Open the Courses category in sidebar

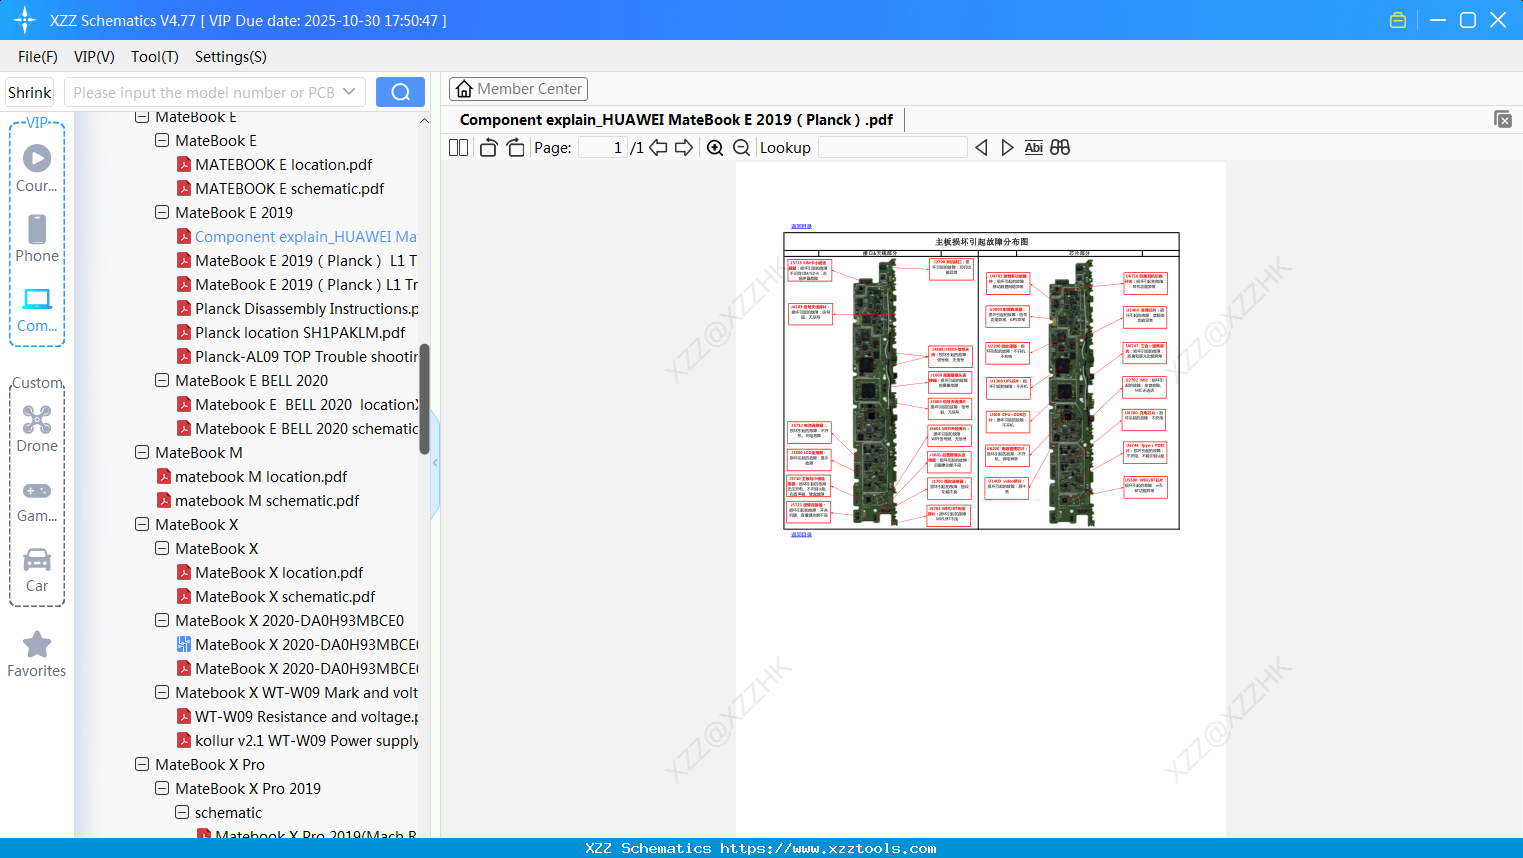click(37, 169)
